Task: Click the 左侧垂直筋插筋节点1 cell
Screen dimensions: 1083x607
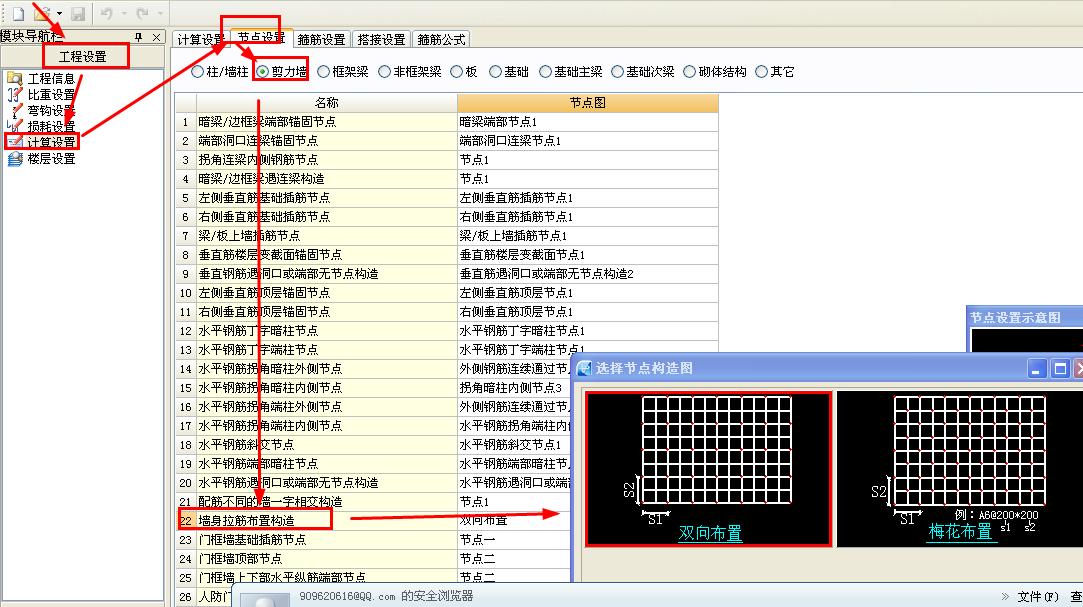Action: 588,197
